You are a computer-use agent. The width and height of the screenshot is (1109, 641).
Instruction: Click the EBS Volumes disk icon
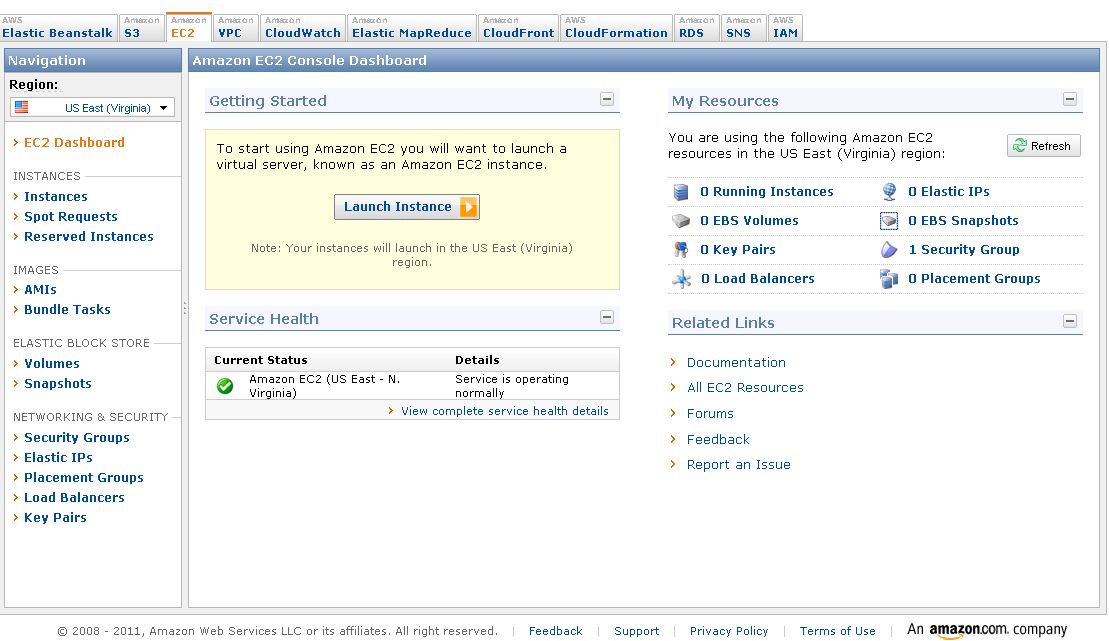coord(681,221)
